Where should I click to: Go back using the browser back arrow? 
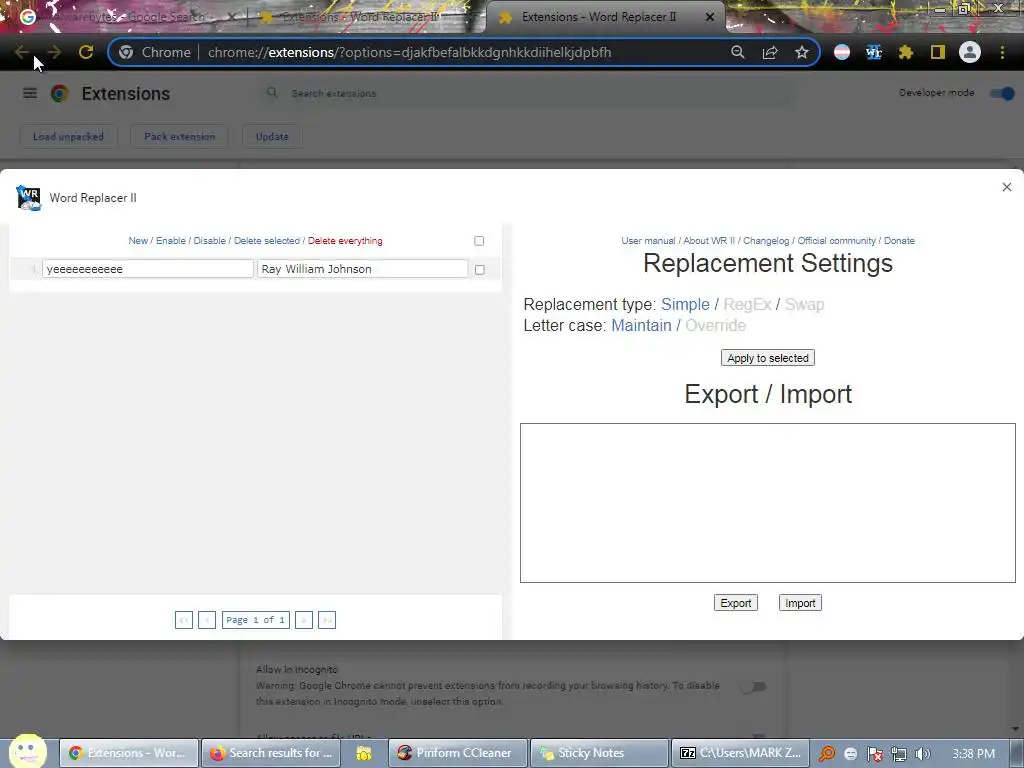(x=22, y=52)
